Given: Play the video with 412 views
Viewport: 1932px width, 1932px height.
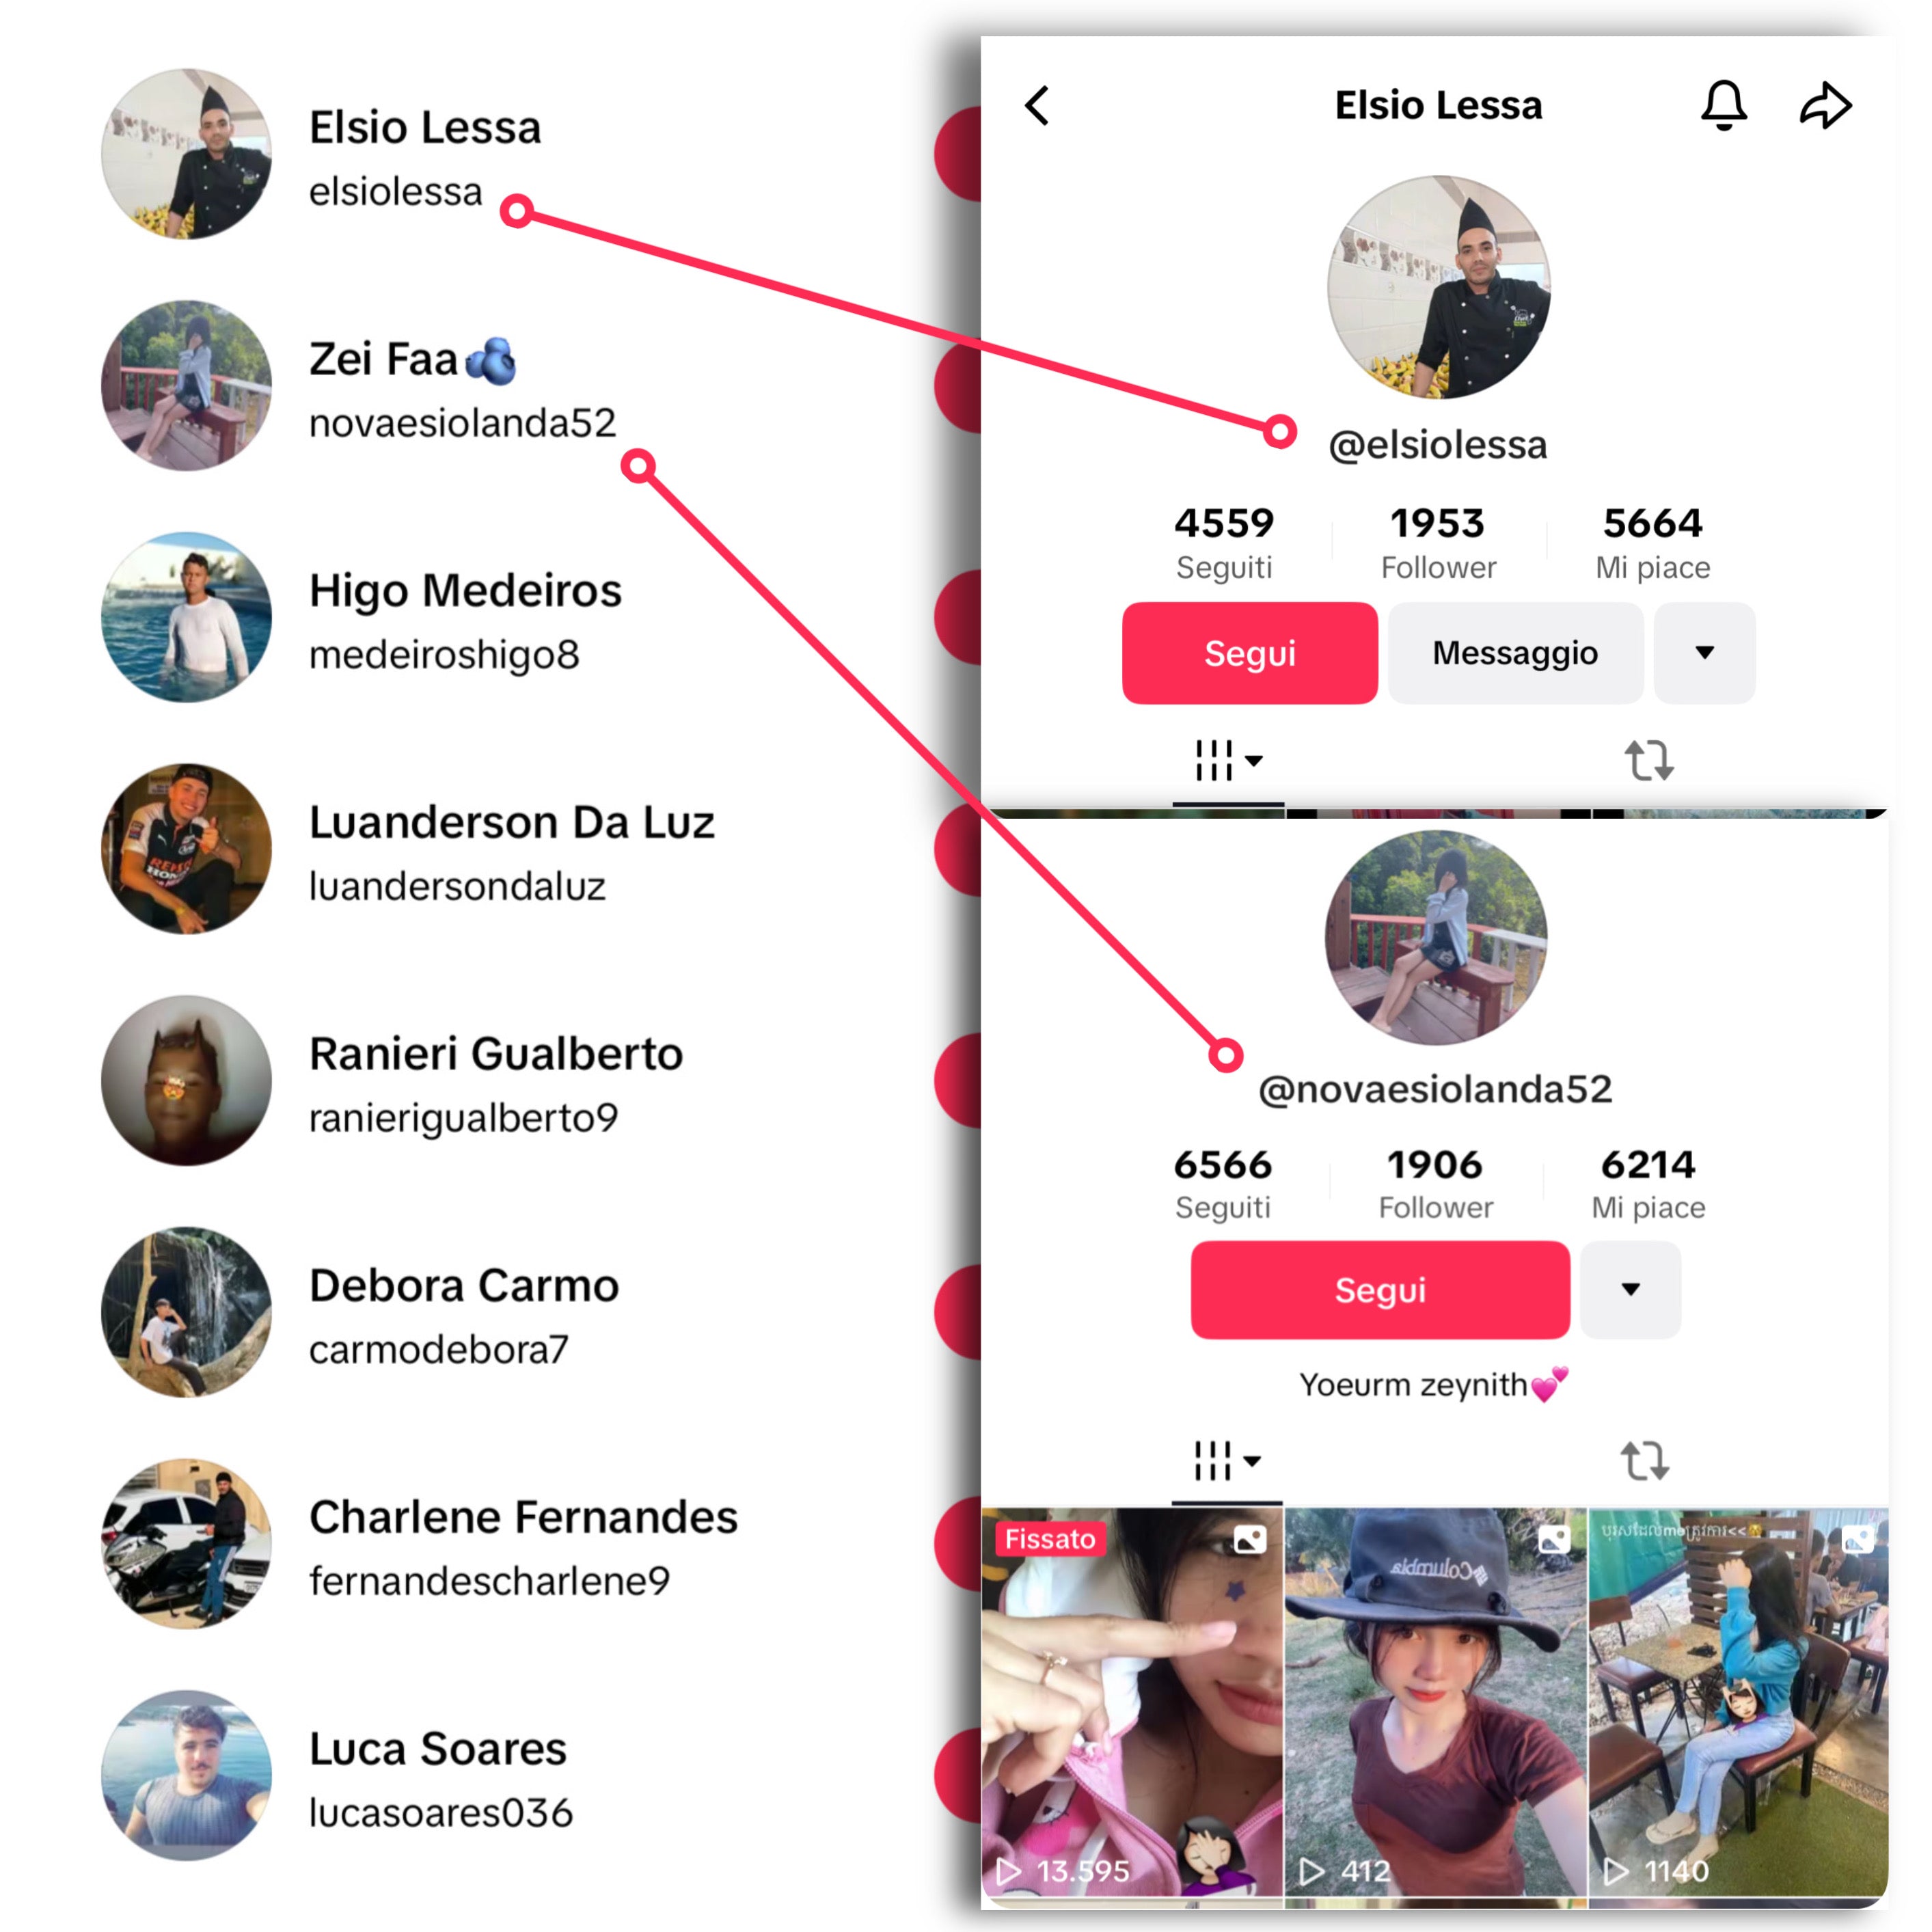Looking at the screenshot, I should point(1436,1702).
